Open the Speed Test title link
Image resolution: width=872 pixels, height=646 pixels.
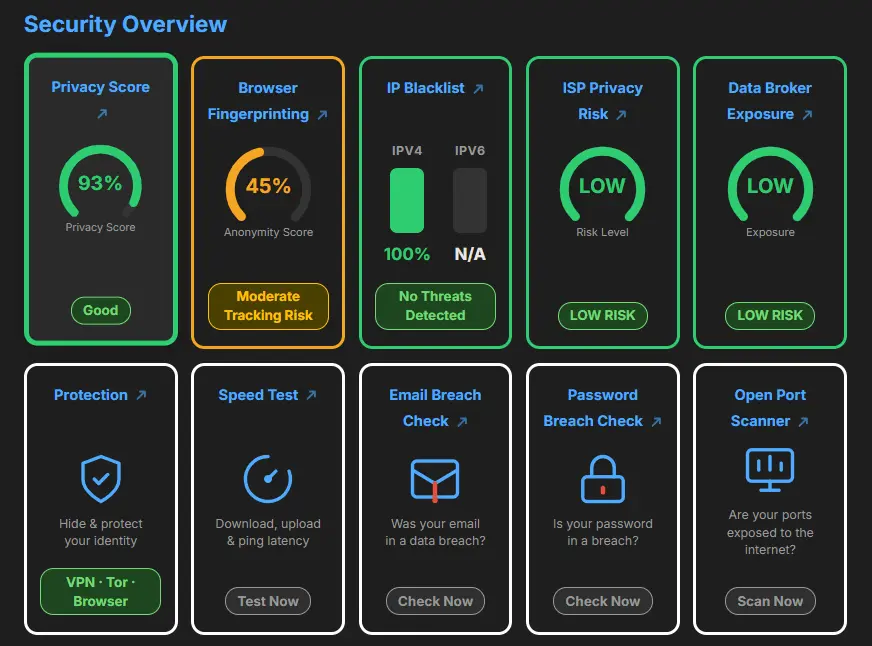(258, 395)
